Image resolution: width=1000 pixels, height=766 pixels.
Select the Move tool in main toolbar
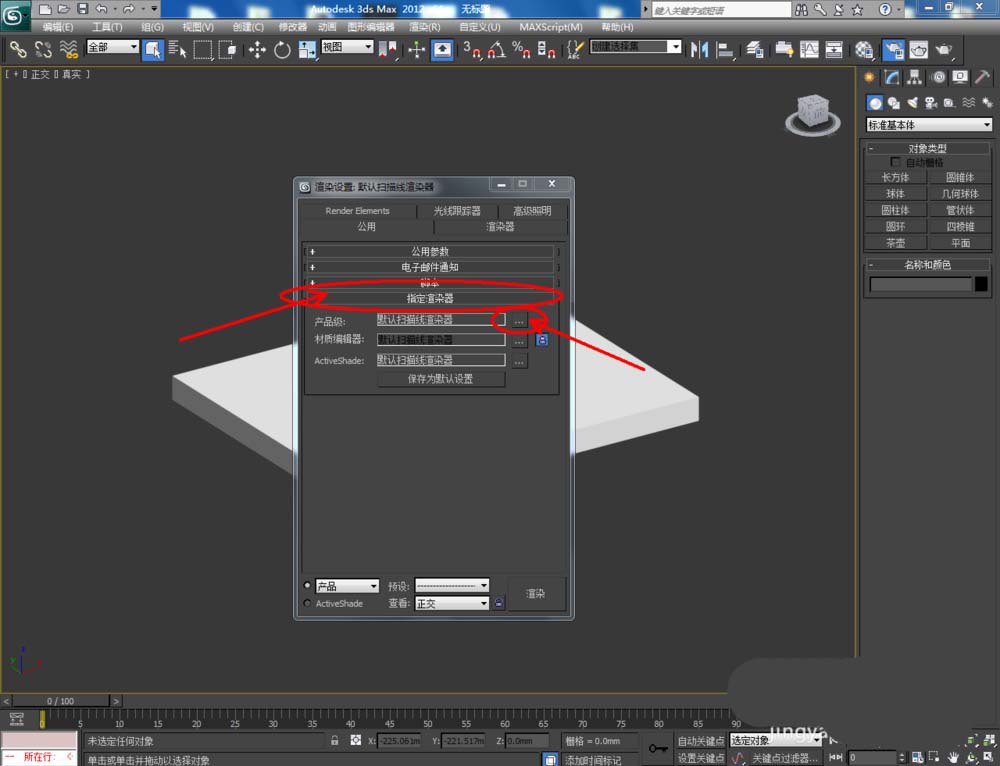click(x=257, y=49)
